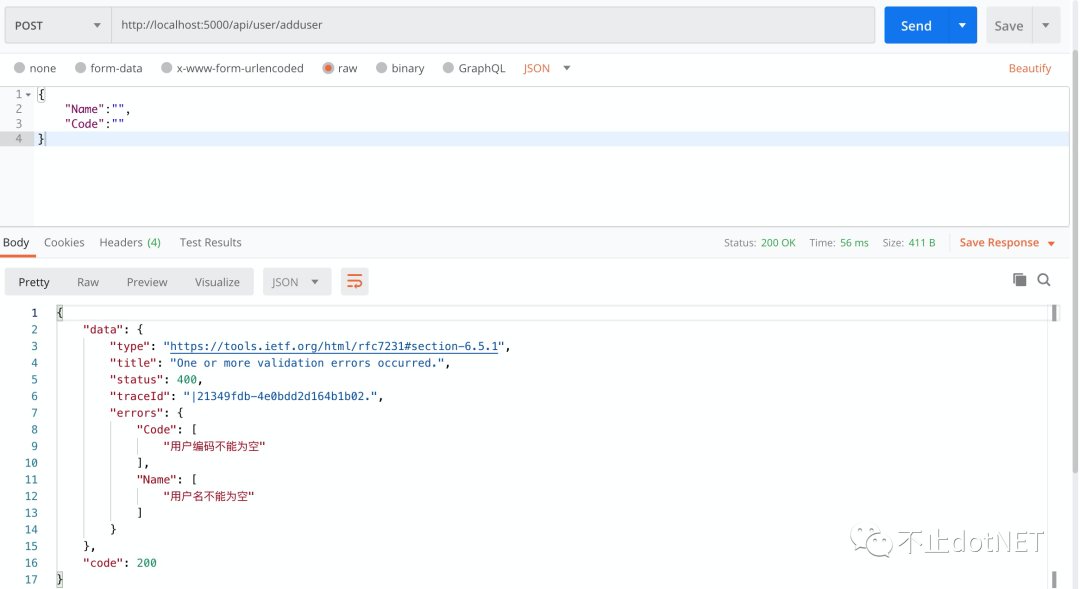The image size is (1080, 589).
Task: Select the raw body type radio button
Action: (x=328, y=68)
